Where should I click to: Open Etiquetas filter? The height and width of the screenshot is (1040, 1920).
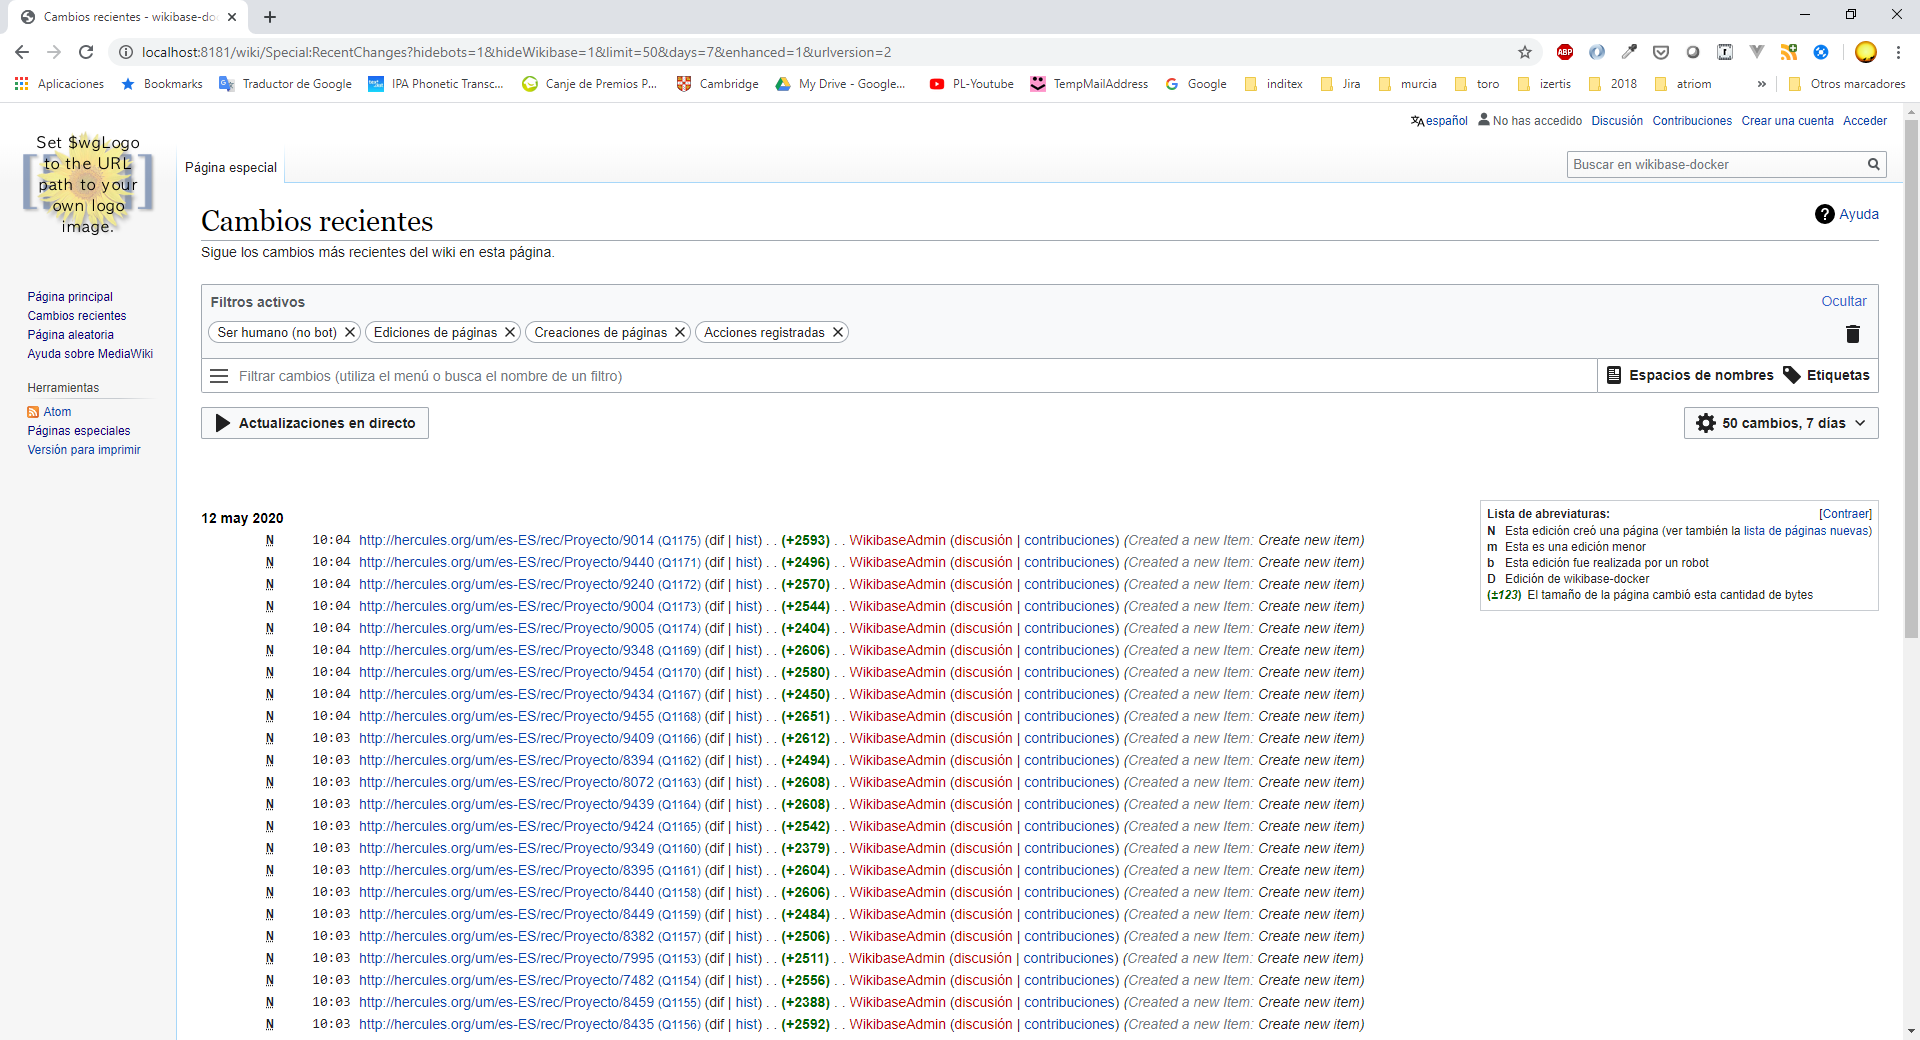(1826, 375)
